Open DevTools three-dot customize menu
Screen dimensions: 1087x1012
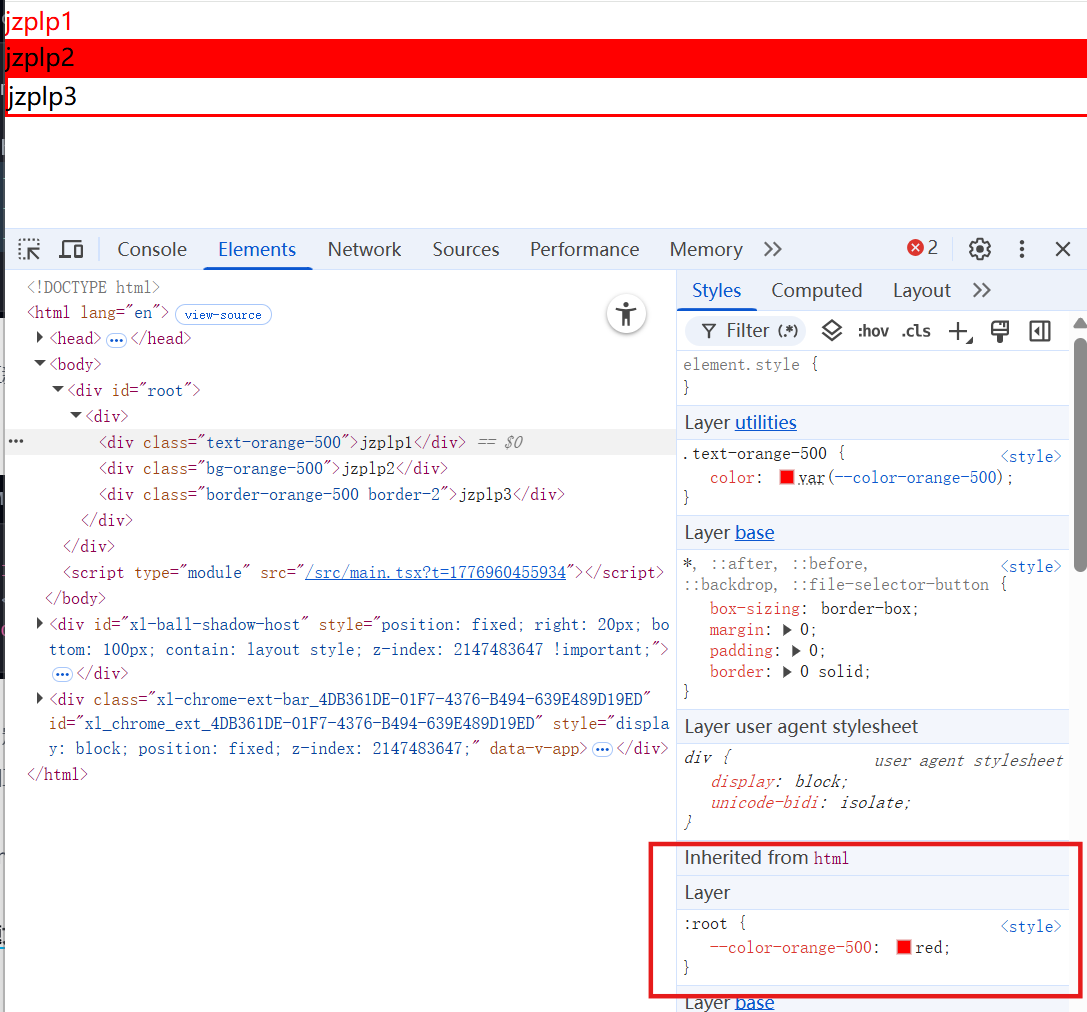[1022, 249]
